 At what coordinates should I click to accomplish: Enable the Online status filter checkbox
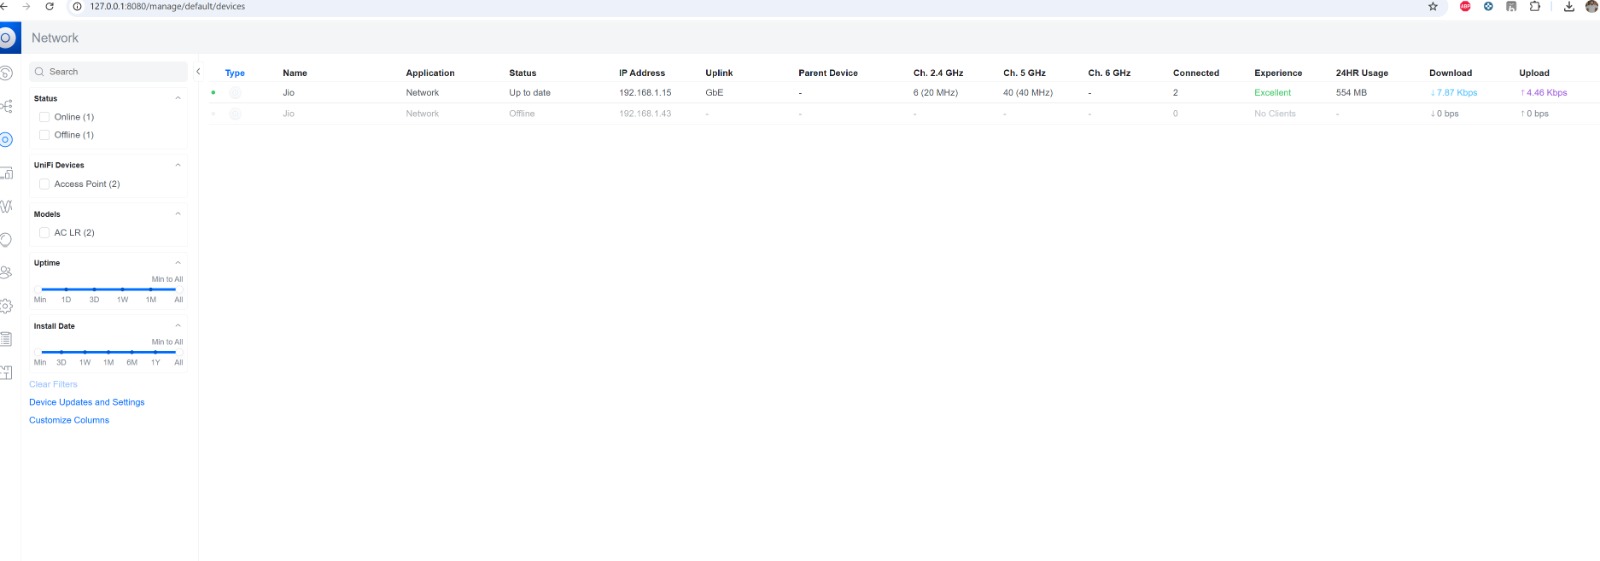[44, 117]
